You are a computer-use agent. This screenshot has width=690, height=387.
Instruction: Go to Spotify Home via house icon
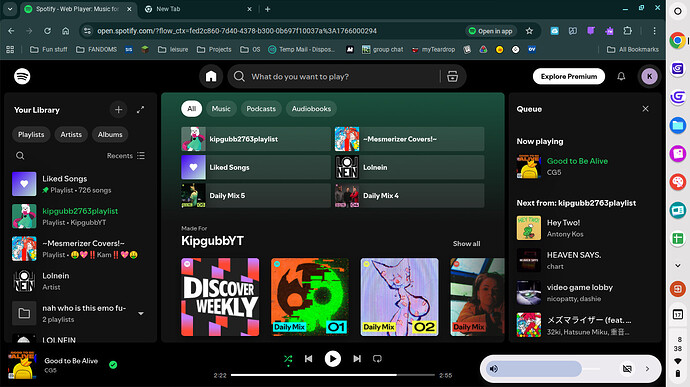point(211,76)
